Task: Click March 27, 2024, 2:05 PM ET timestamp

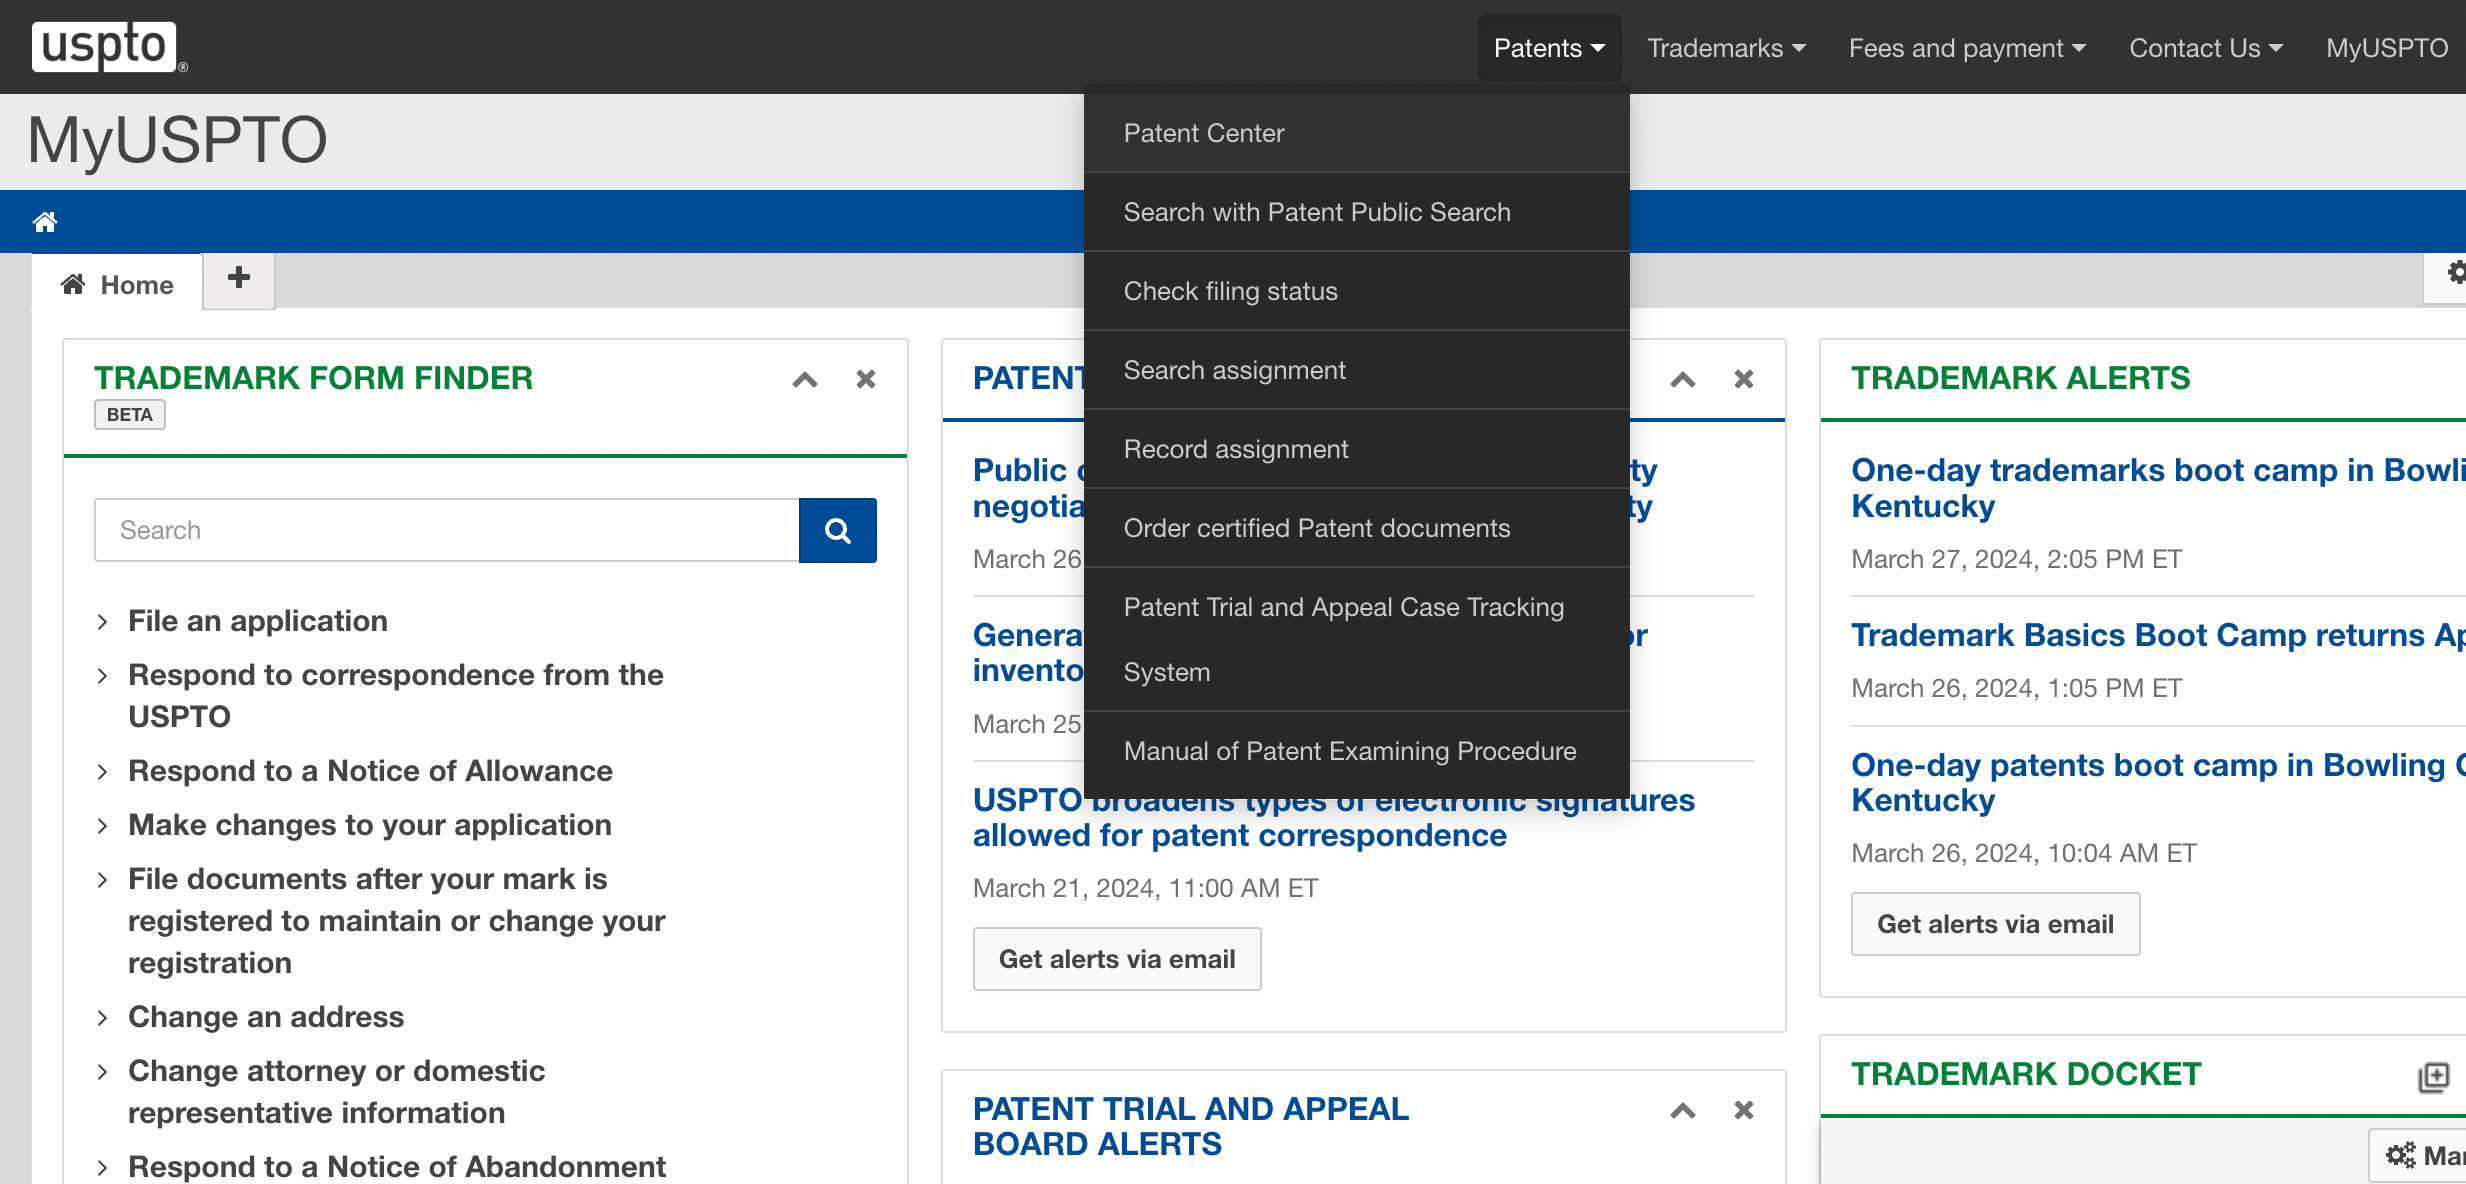Action: pyautogui.click(x=2016, y=559)
